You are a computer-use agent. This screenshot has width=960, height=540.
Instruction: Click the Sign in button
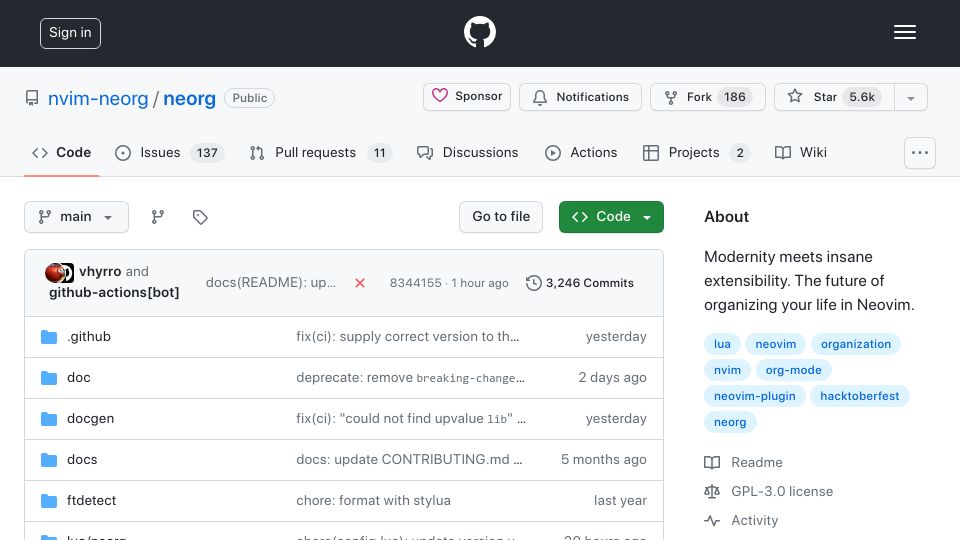pos(70,33)
